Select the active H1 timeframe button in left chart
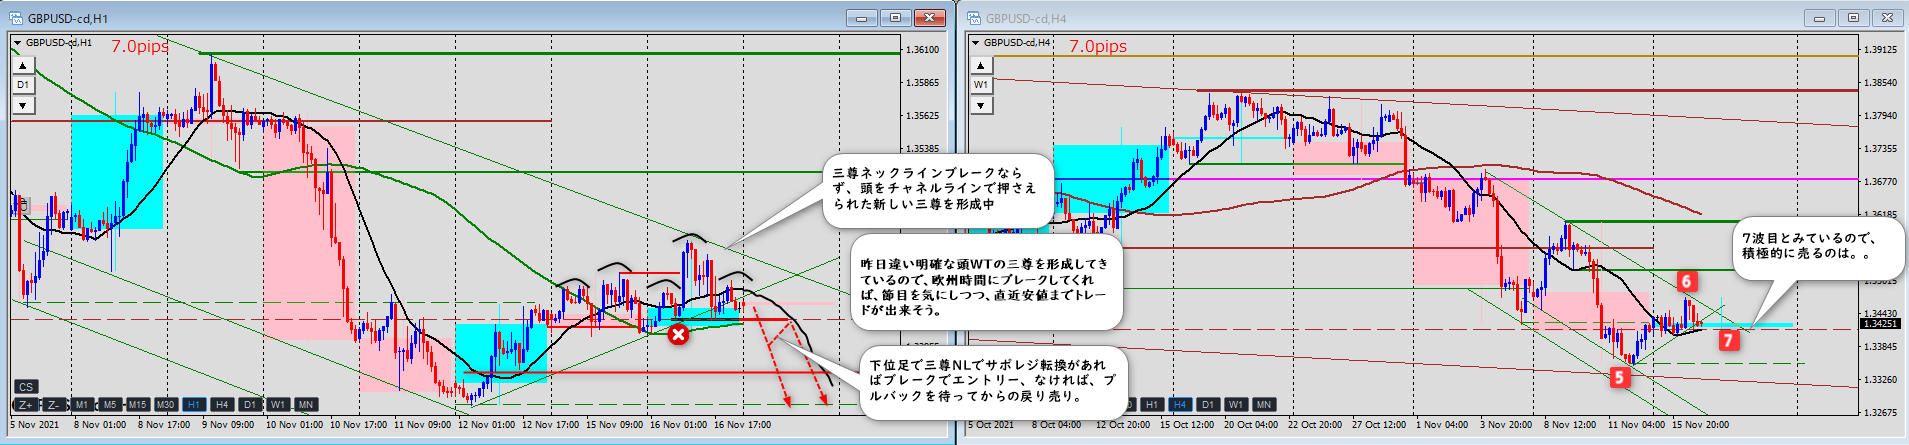Viewport: 1909px width, 445px height. [x=194, y=405]
